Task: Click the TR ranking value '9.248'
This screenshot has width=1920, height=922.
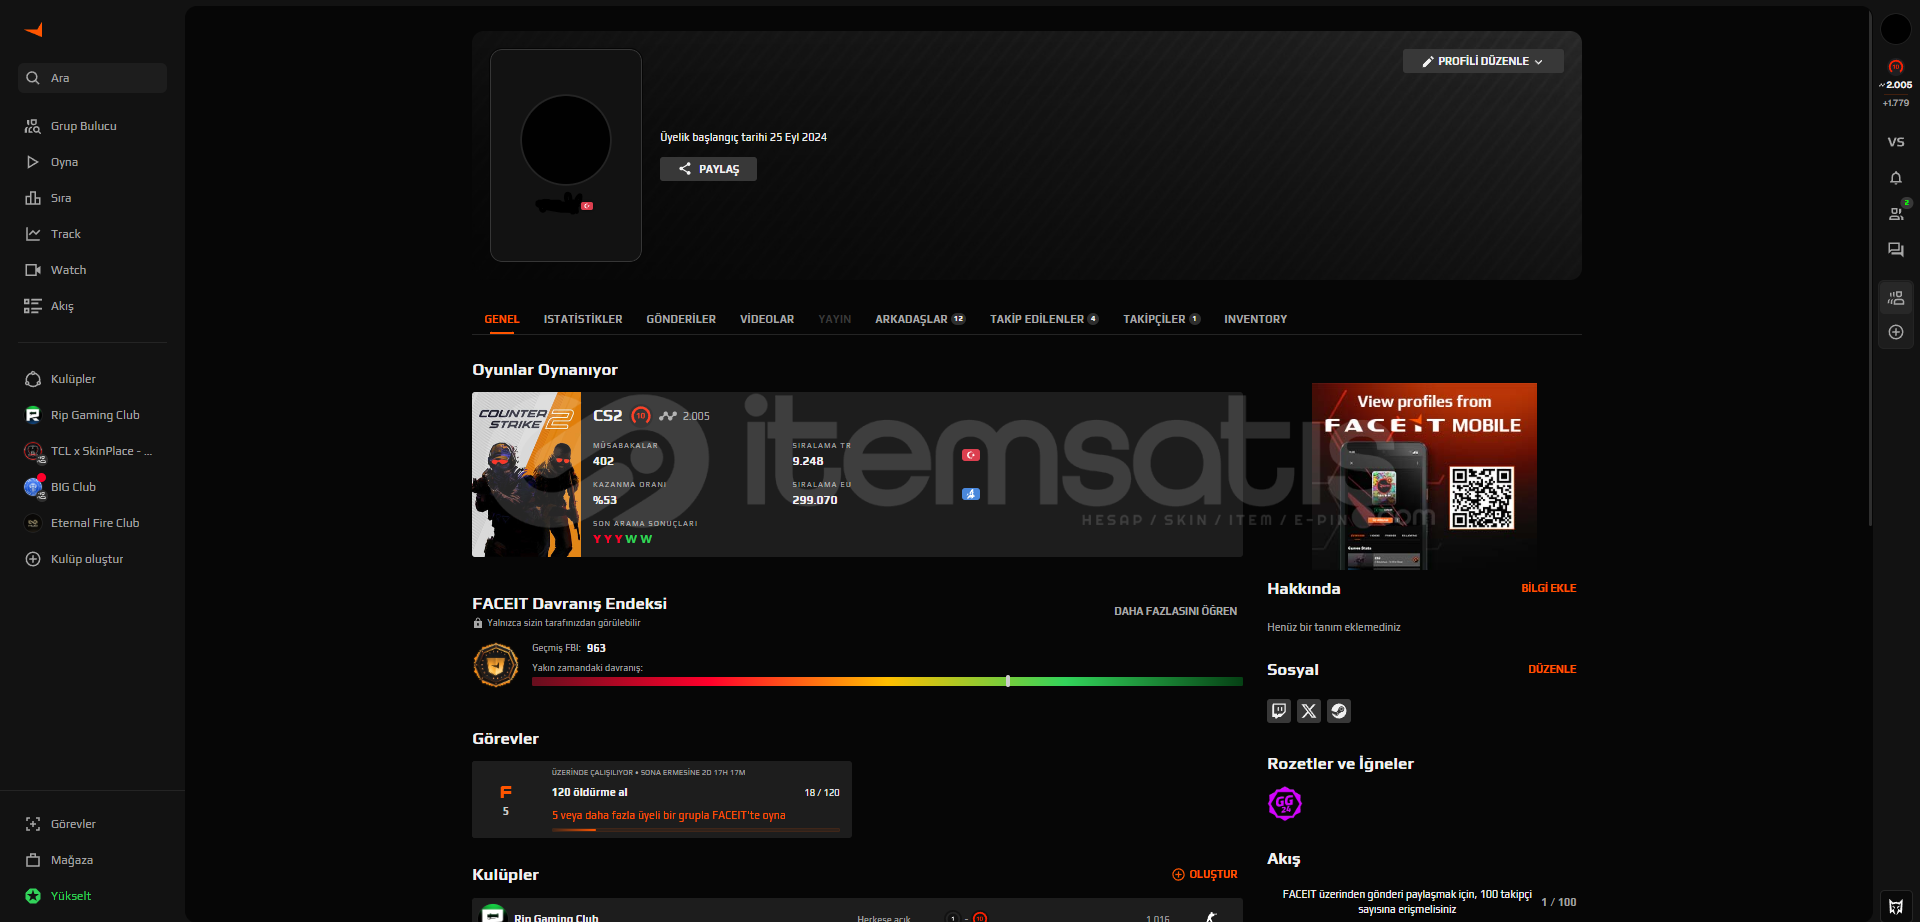Action: pos(808,461)
